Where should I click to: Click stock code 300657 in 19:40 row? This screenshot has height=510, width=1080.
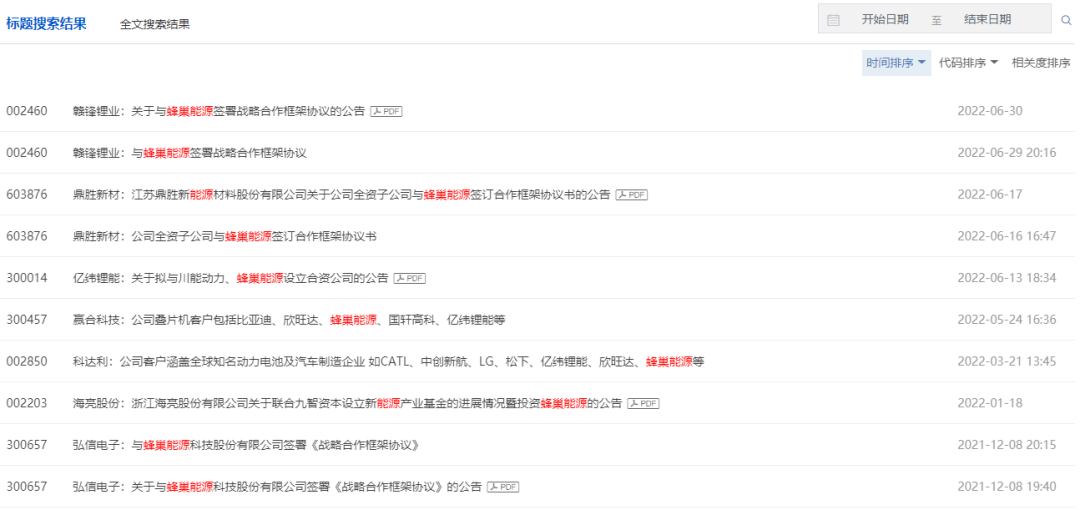tap(27, 487)
